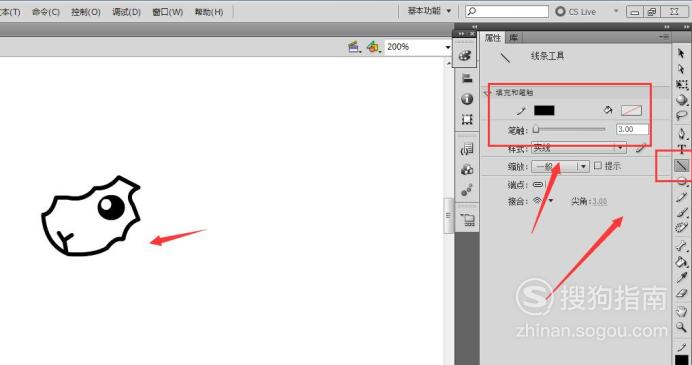Switch to the 属性 tab
Screen dimensions: 692x365
click(493, 38)
